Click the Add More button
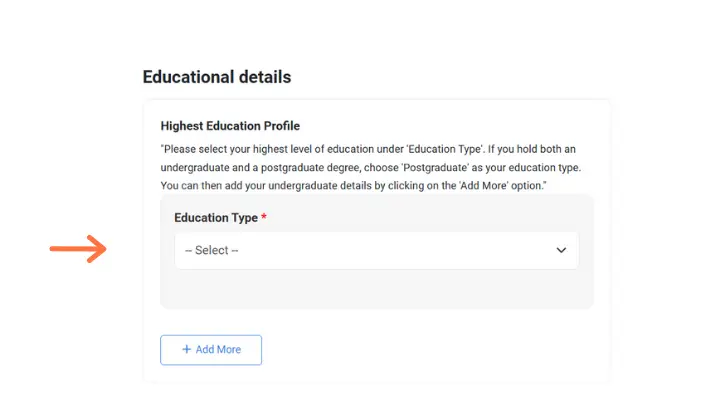 (211, 350)
